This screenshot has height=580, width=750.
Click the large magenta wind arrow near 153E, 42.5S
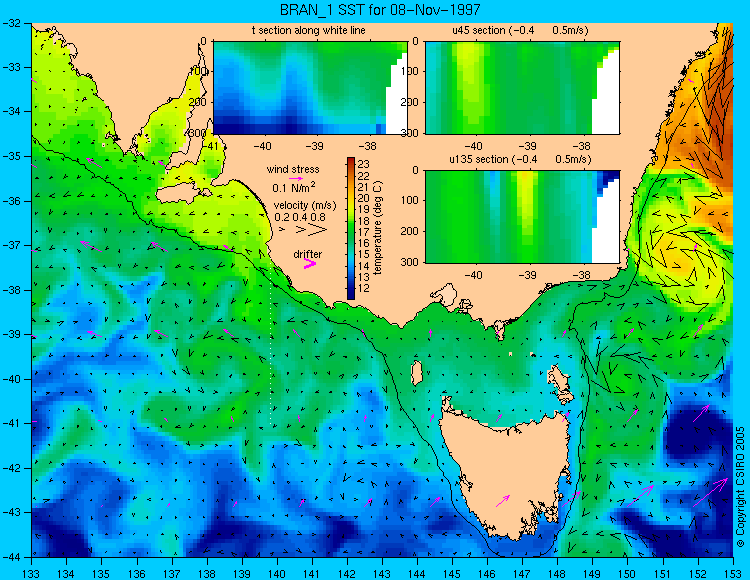tap(711, 492)
